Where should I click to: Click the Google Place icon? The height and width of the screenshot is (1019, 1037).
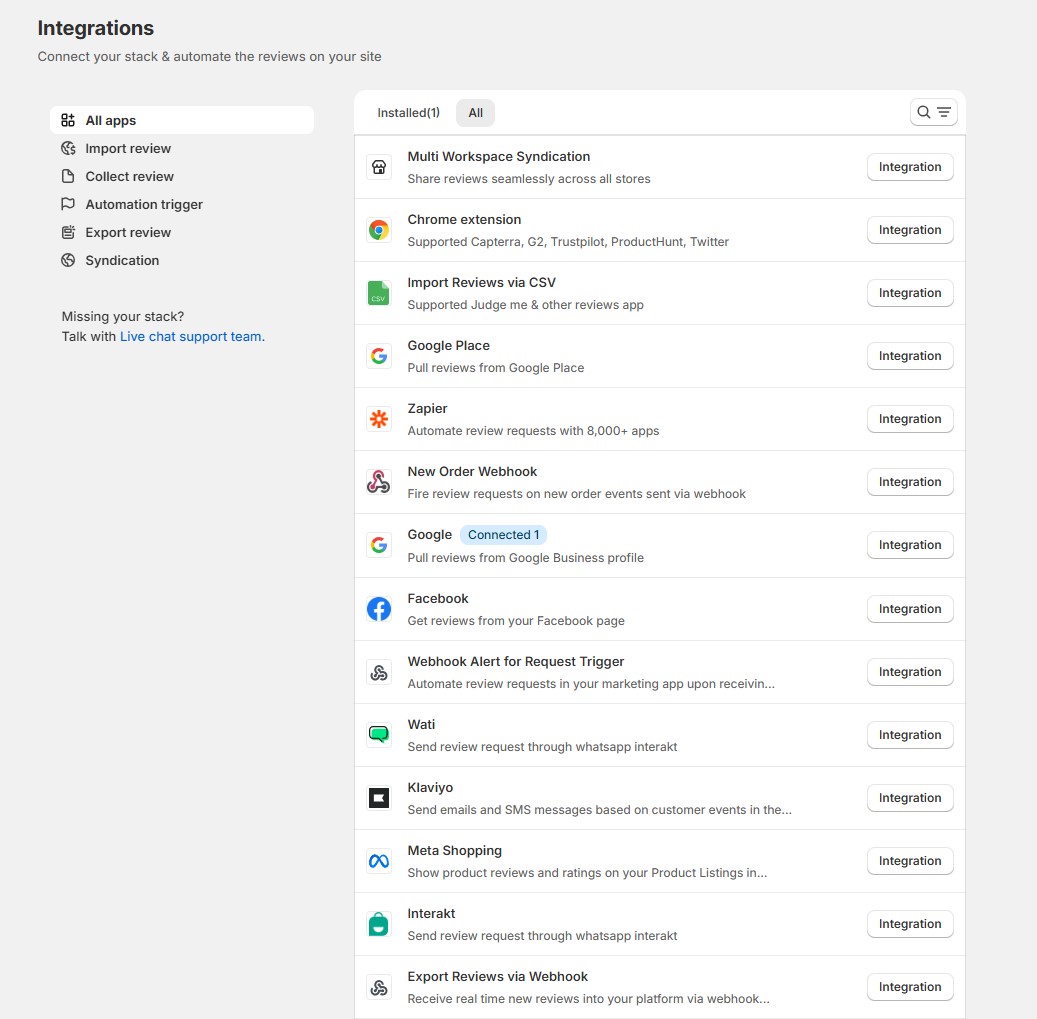(378, 356)
